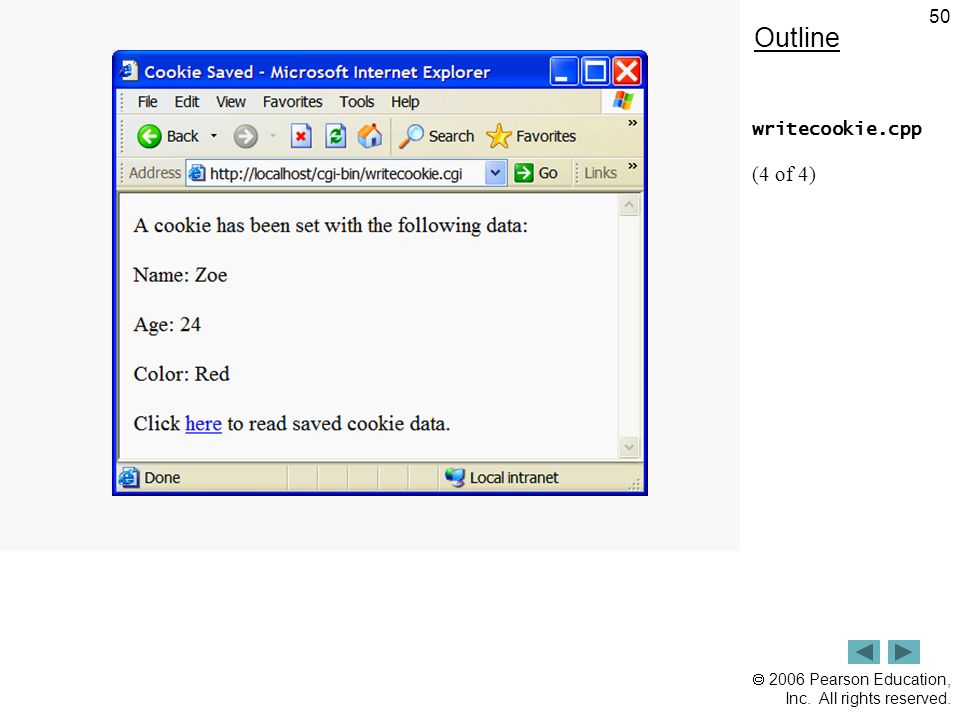This screenshot has height=720, width=960.
Task: Click the green Back arrow icon
Action: [x=149, y=136]
